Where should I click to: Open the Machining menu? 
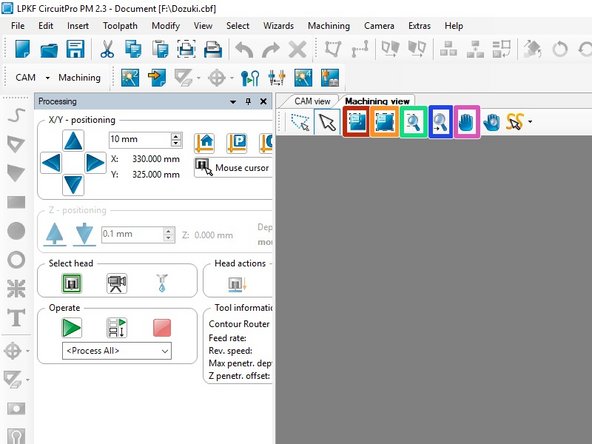click(329, 26)
